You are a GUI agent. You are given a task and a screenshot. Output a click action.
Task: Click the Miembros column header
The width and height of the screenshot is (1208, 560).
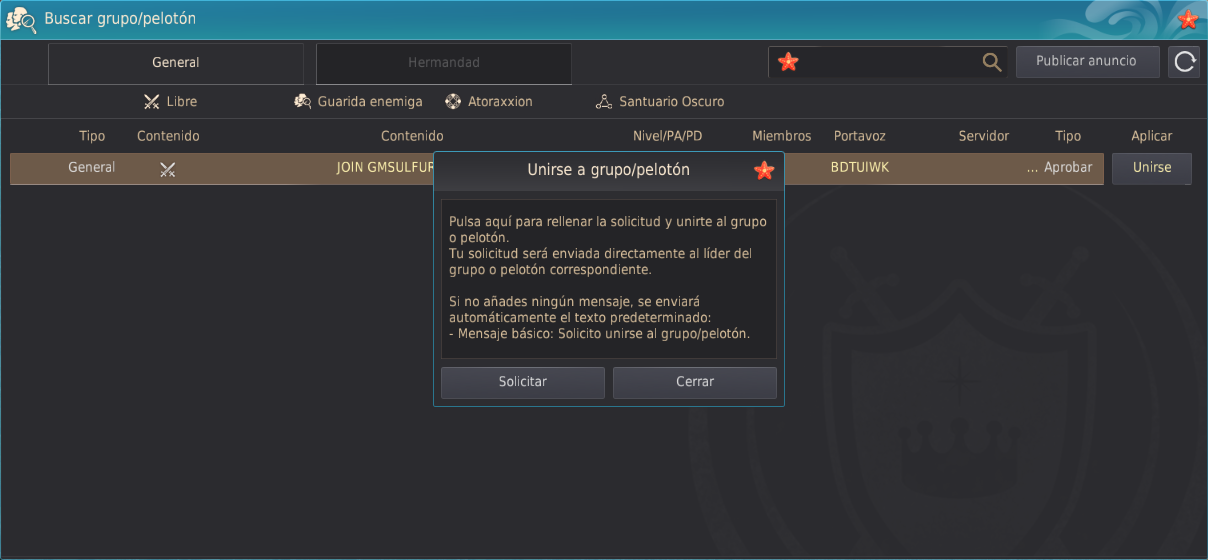coord(778,136)
